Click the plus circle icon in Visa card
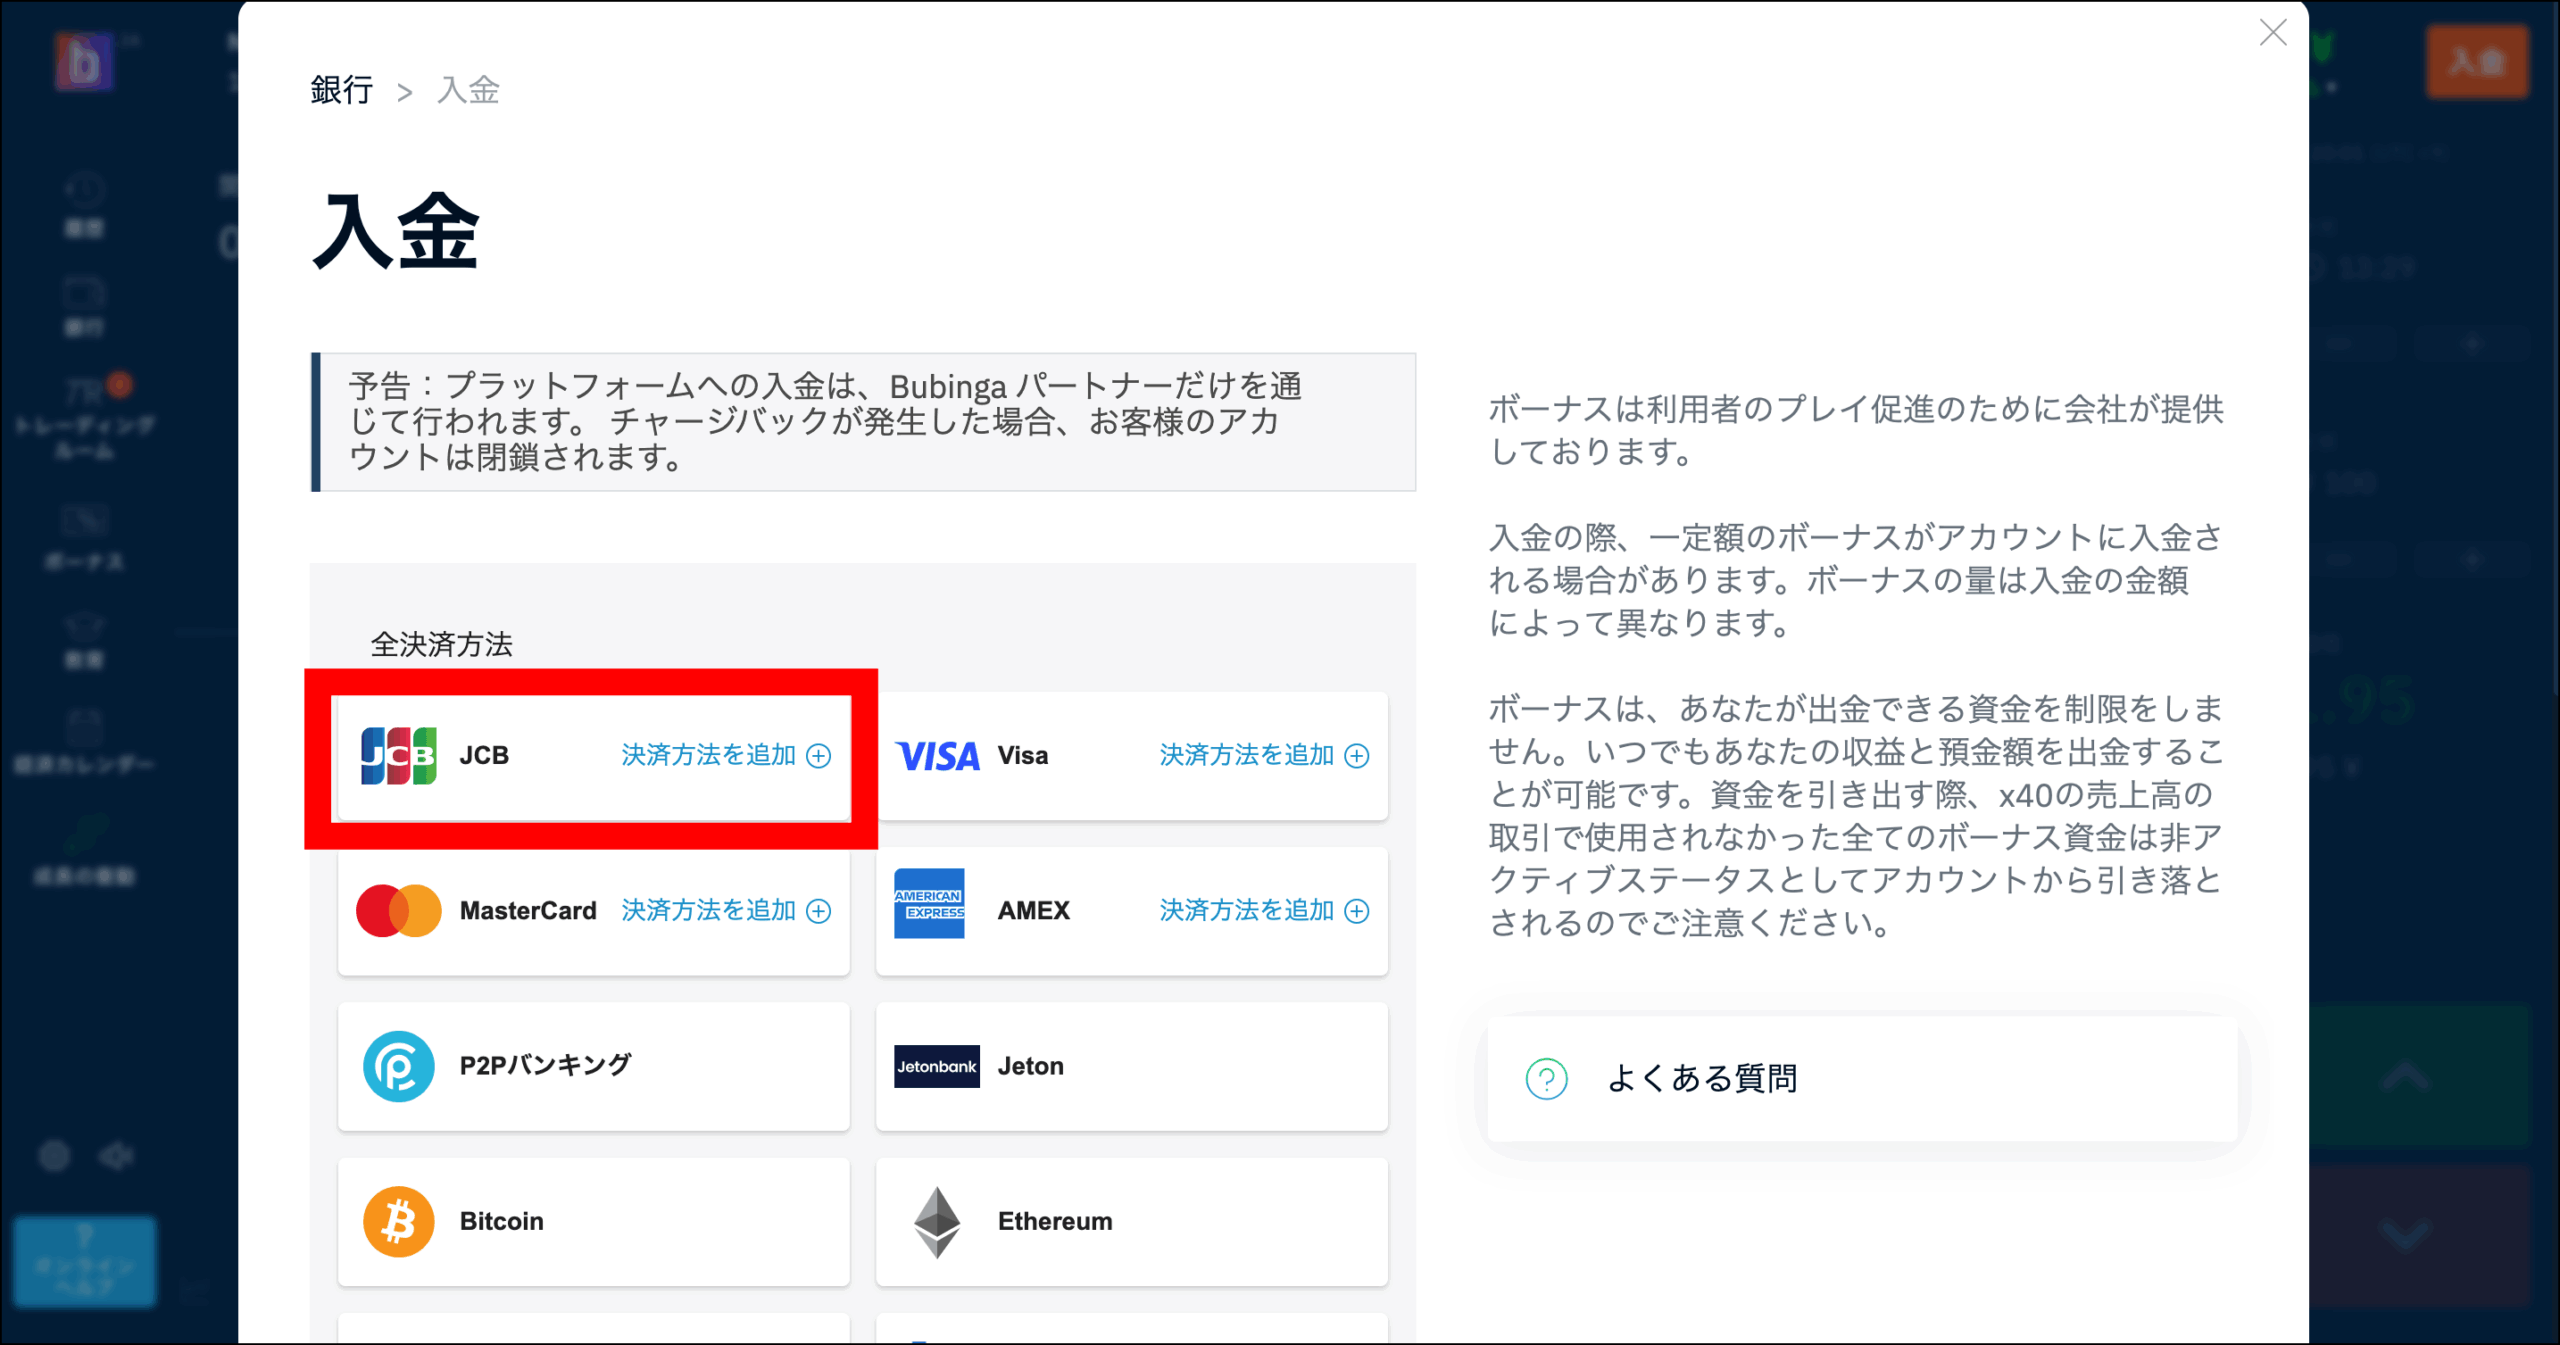Screen dimensions: 2560x1345 [1356, 756]
